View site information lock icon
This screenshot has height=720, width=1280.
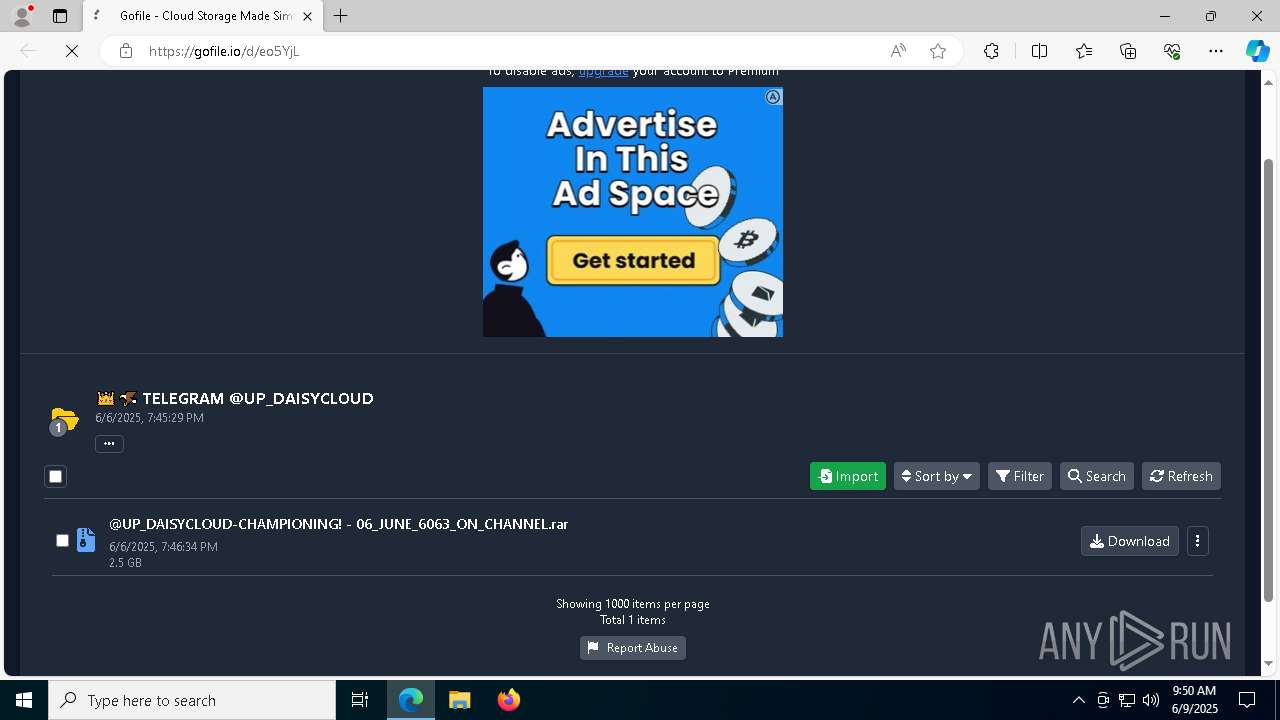126,51
